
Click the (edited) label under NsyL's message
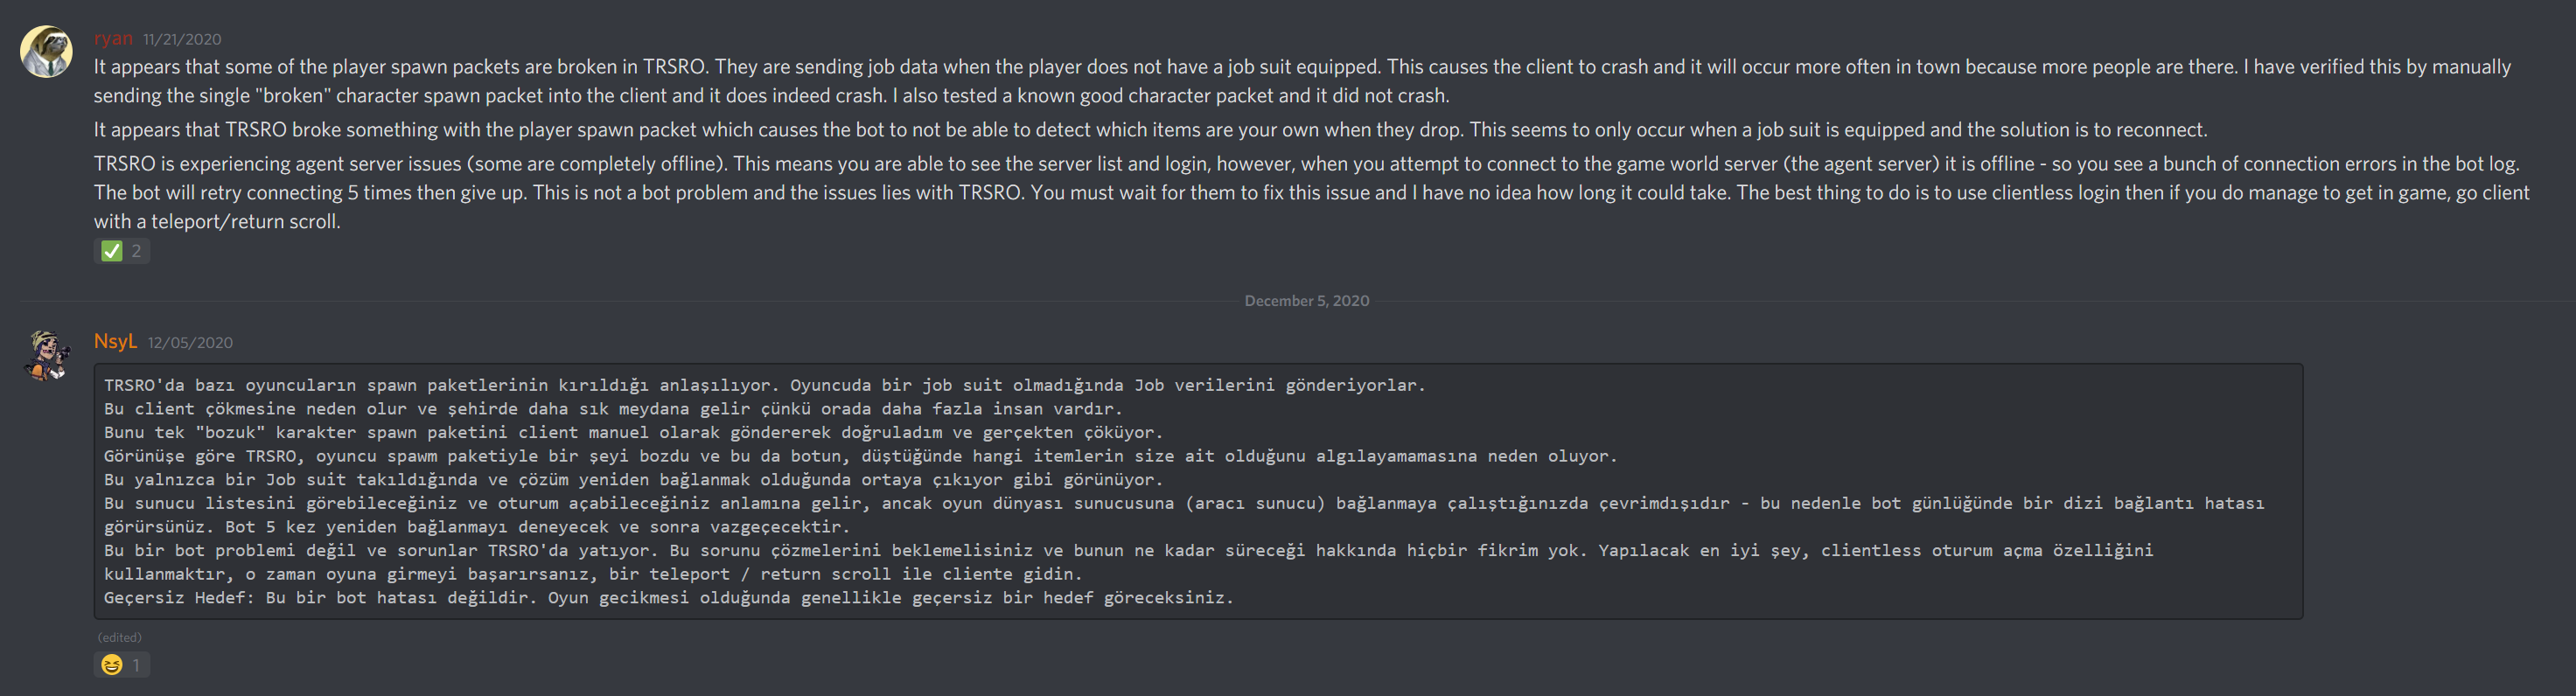119,637
